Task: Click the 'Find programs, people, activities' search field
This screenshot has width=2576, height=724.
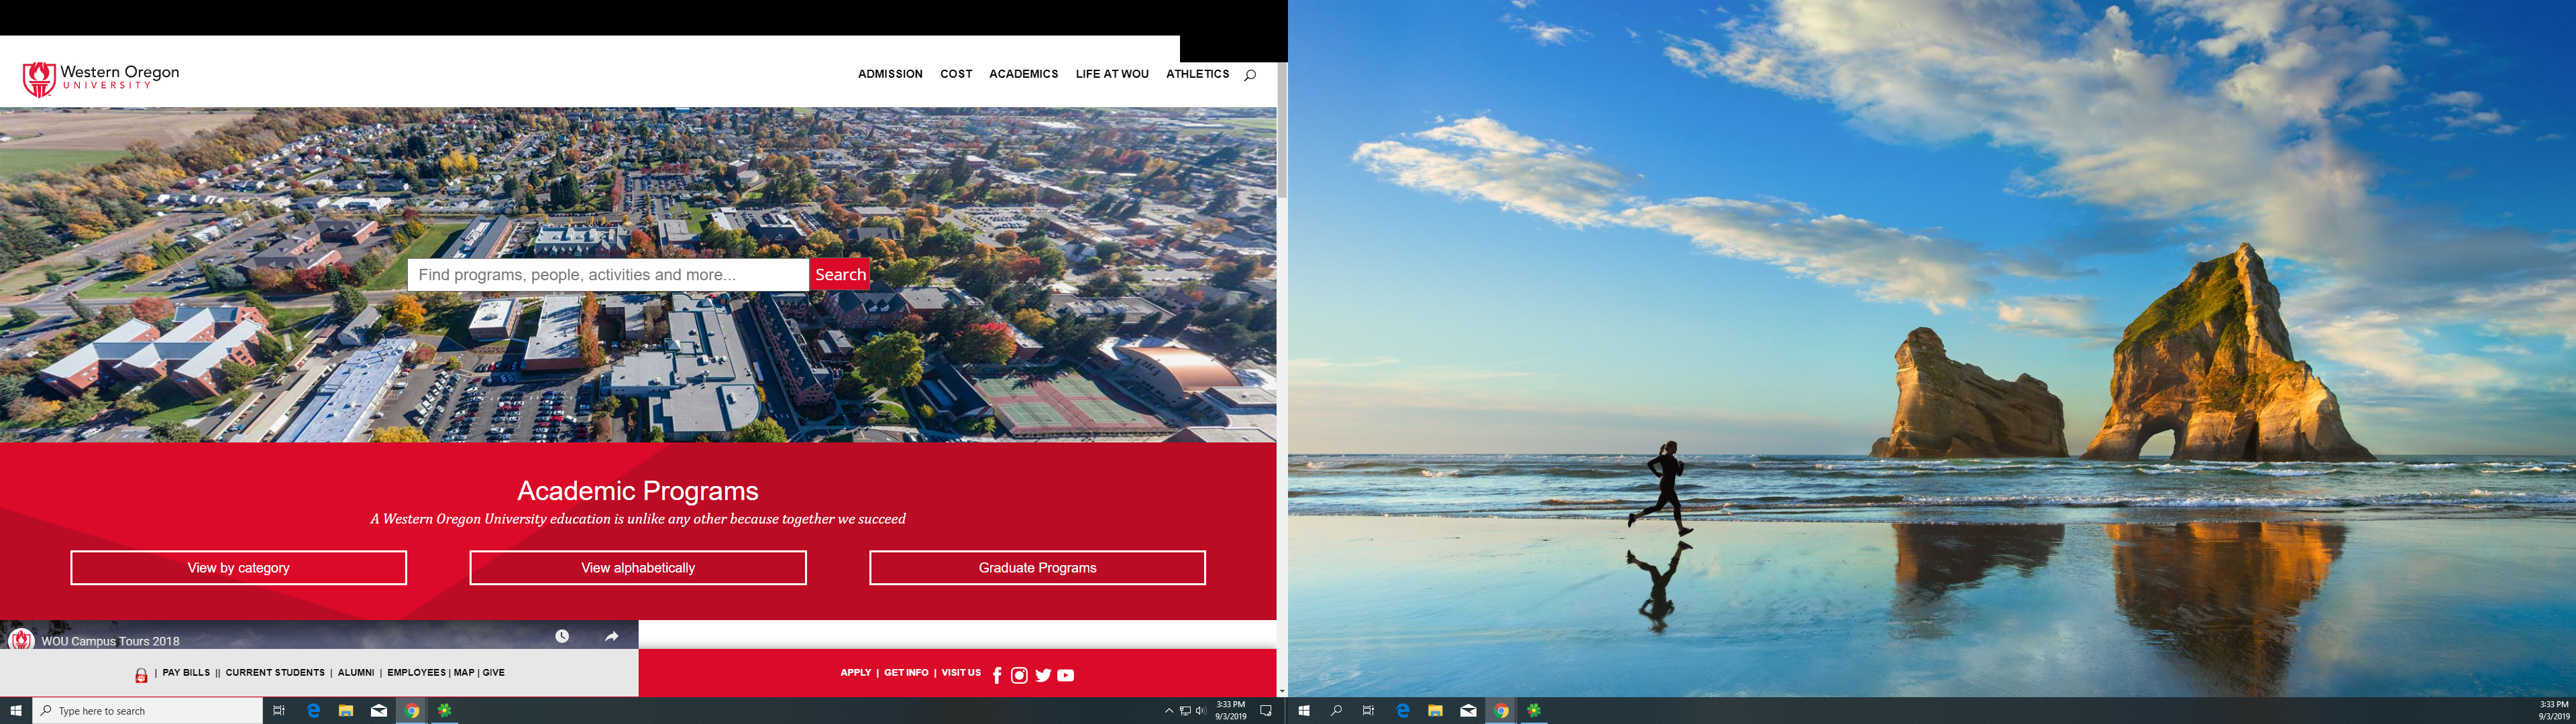Action: point(608,275)
